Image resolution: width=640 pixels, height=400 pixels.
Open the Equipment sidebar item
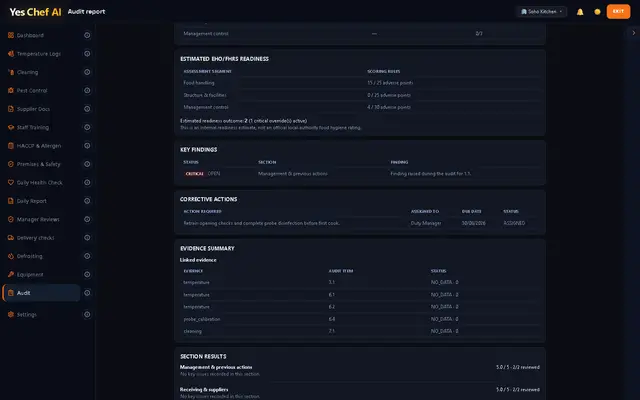[x=41, y=274]
